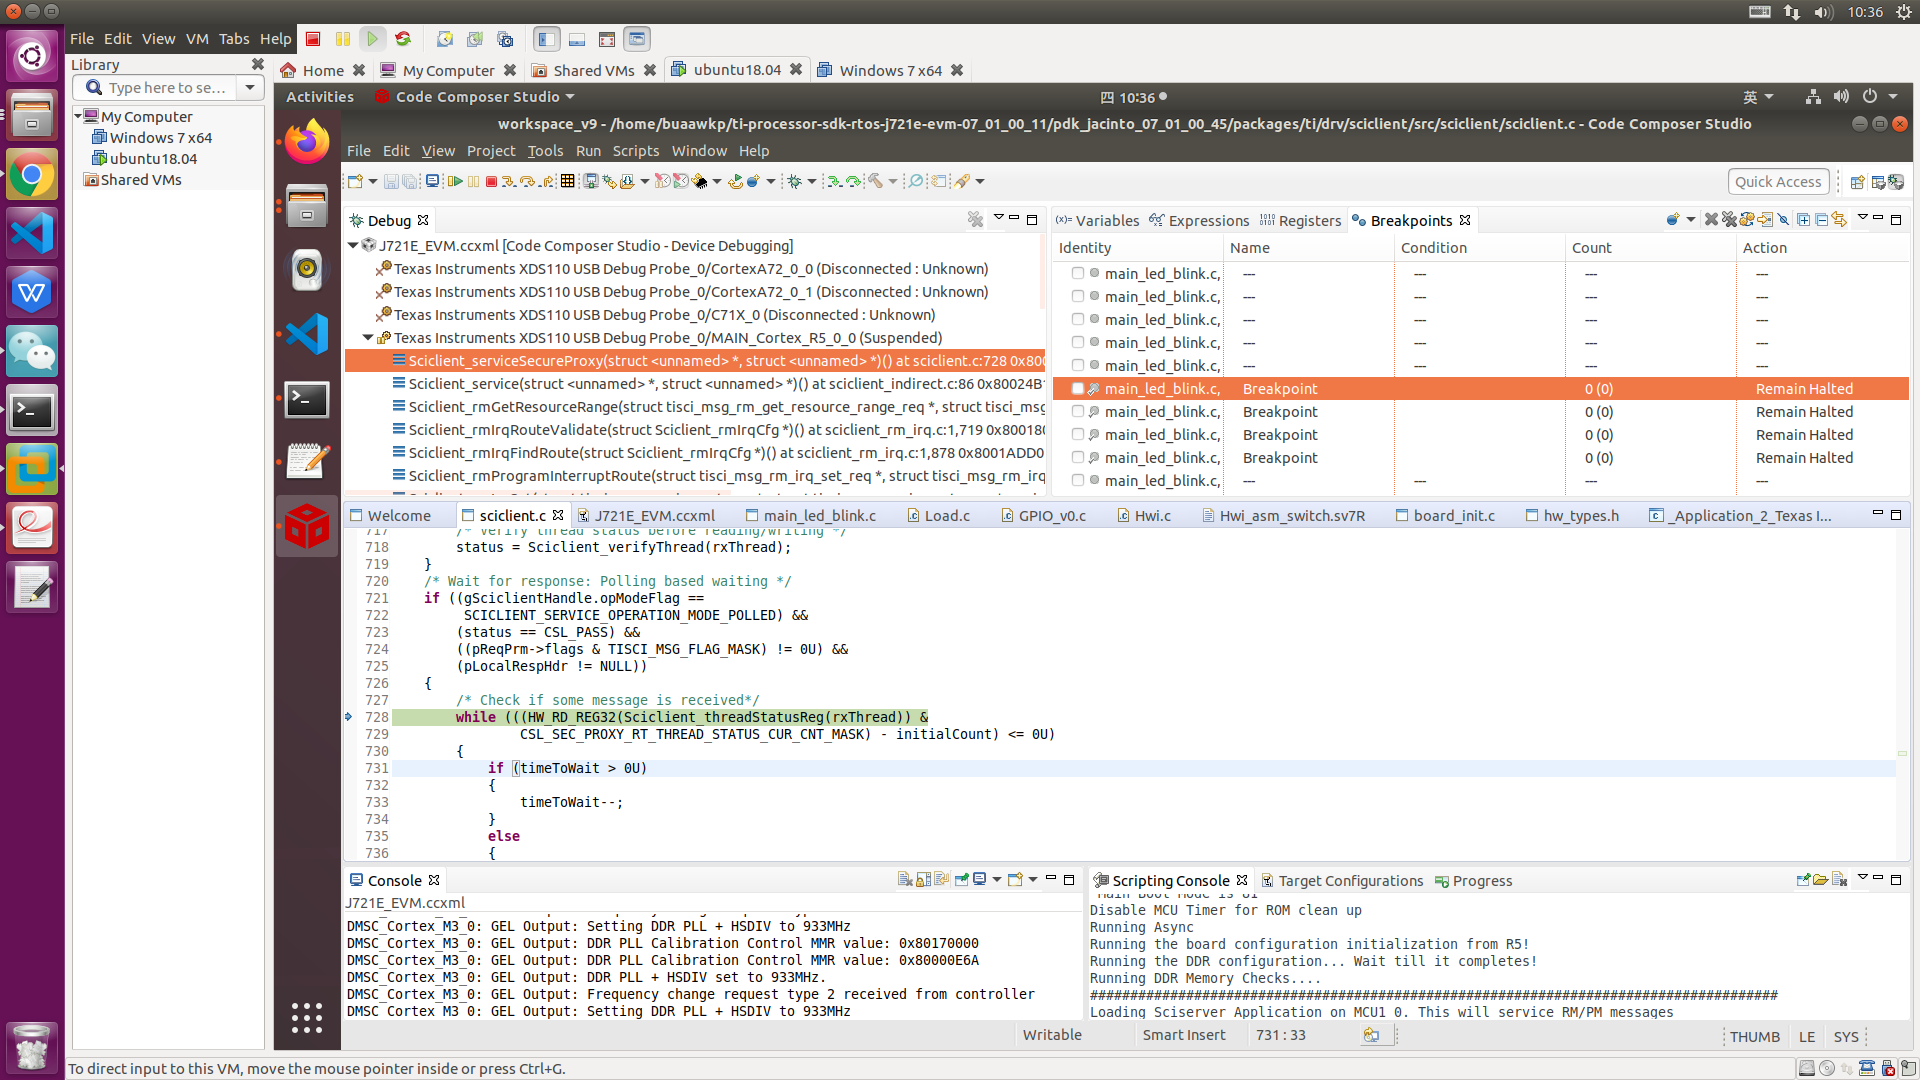The width and height of the screenshot is (1920, 1080).
Task: Open Firefox from the Ubuntu dock
Action: [306, 142]
